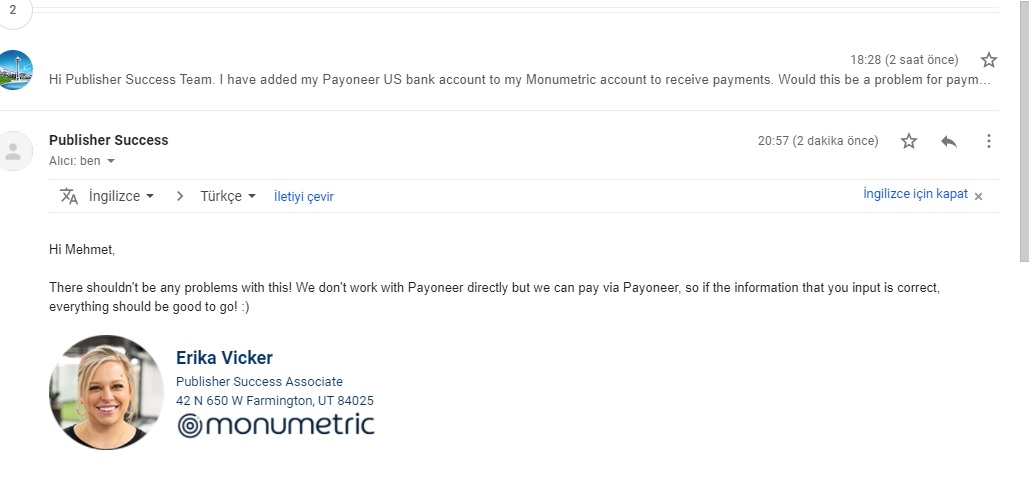Click the translate language icon

pyautogui.click(x=69, y=196)
